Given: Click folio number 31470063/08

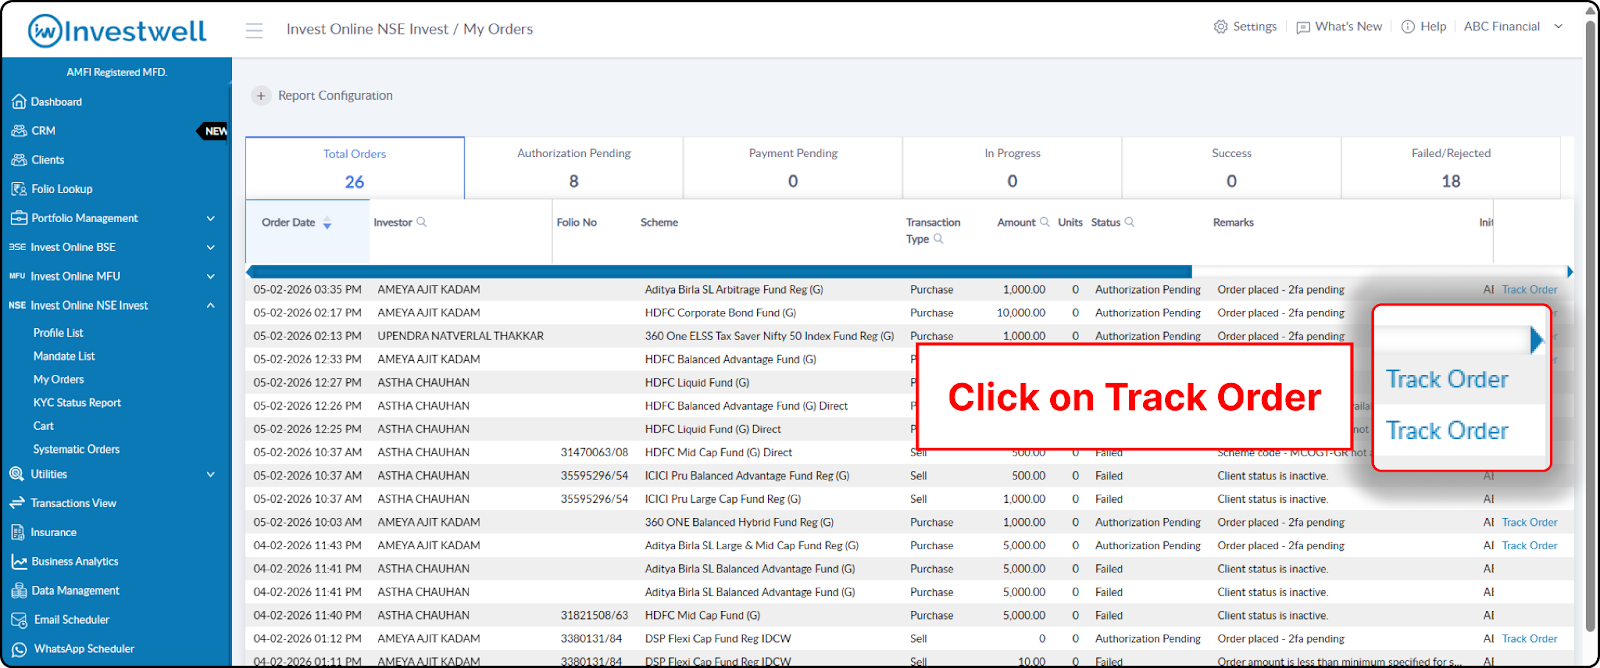Looking at the screenshot, I should coord(594,453).
